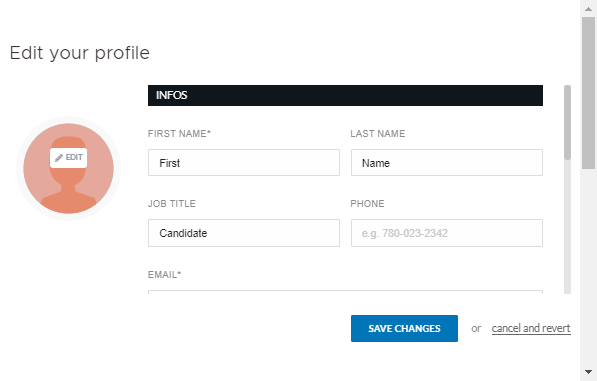Click the PHONE label above the field
The height and width of the screenshot is (381, 597).
click(x=367, y=204)
